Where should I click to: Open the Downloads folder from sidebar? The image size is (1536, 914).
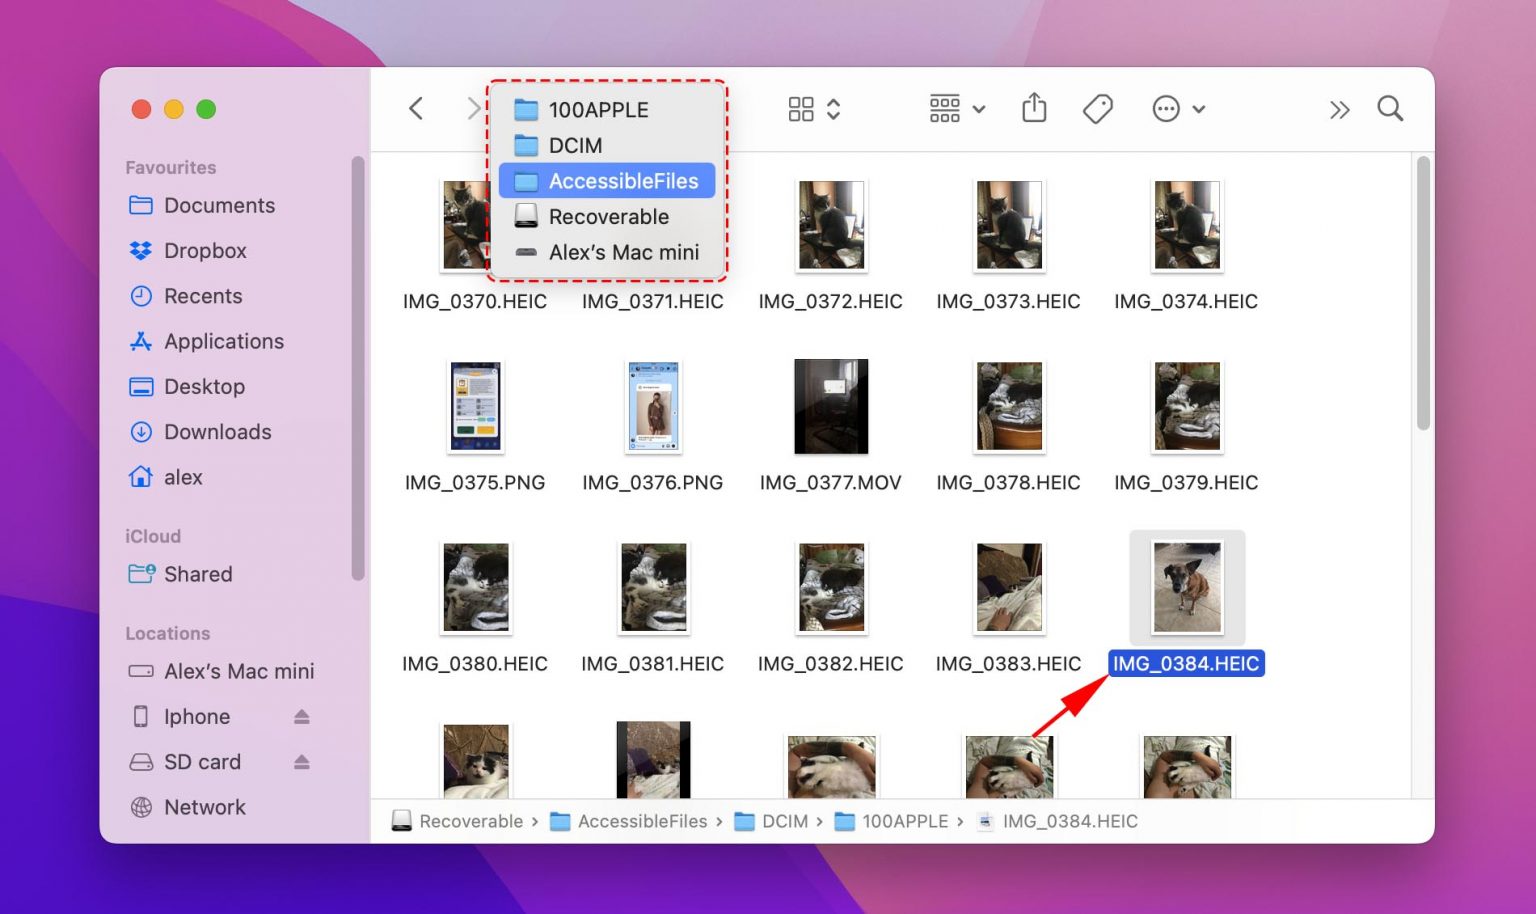[x=218, y=432]
